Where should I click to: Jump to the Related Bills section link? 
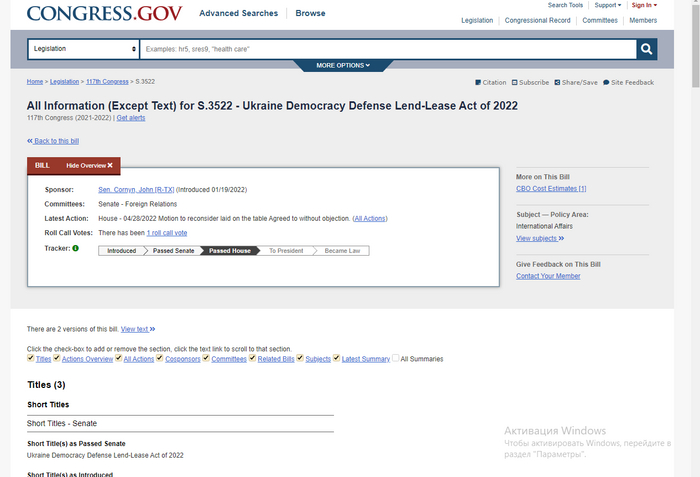(x=276, y=359)
